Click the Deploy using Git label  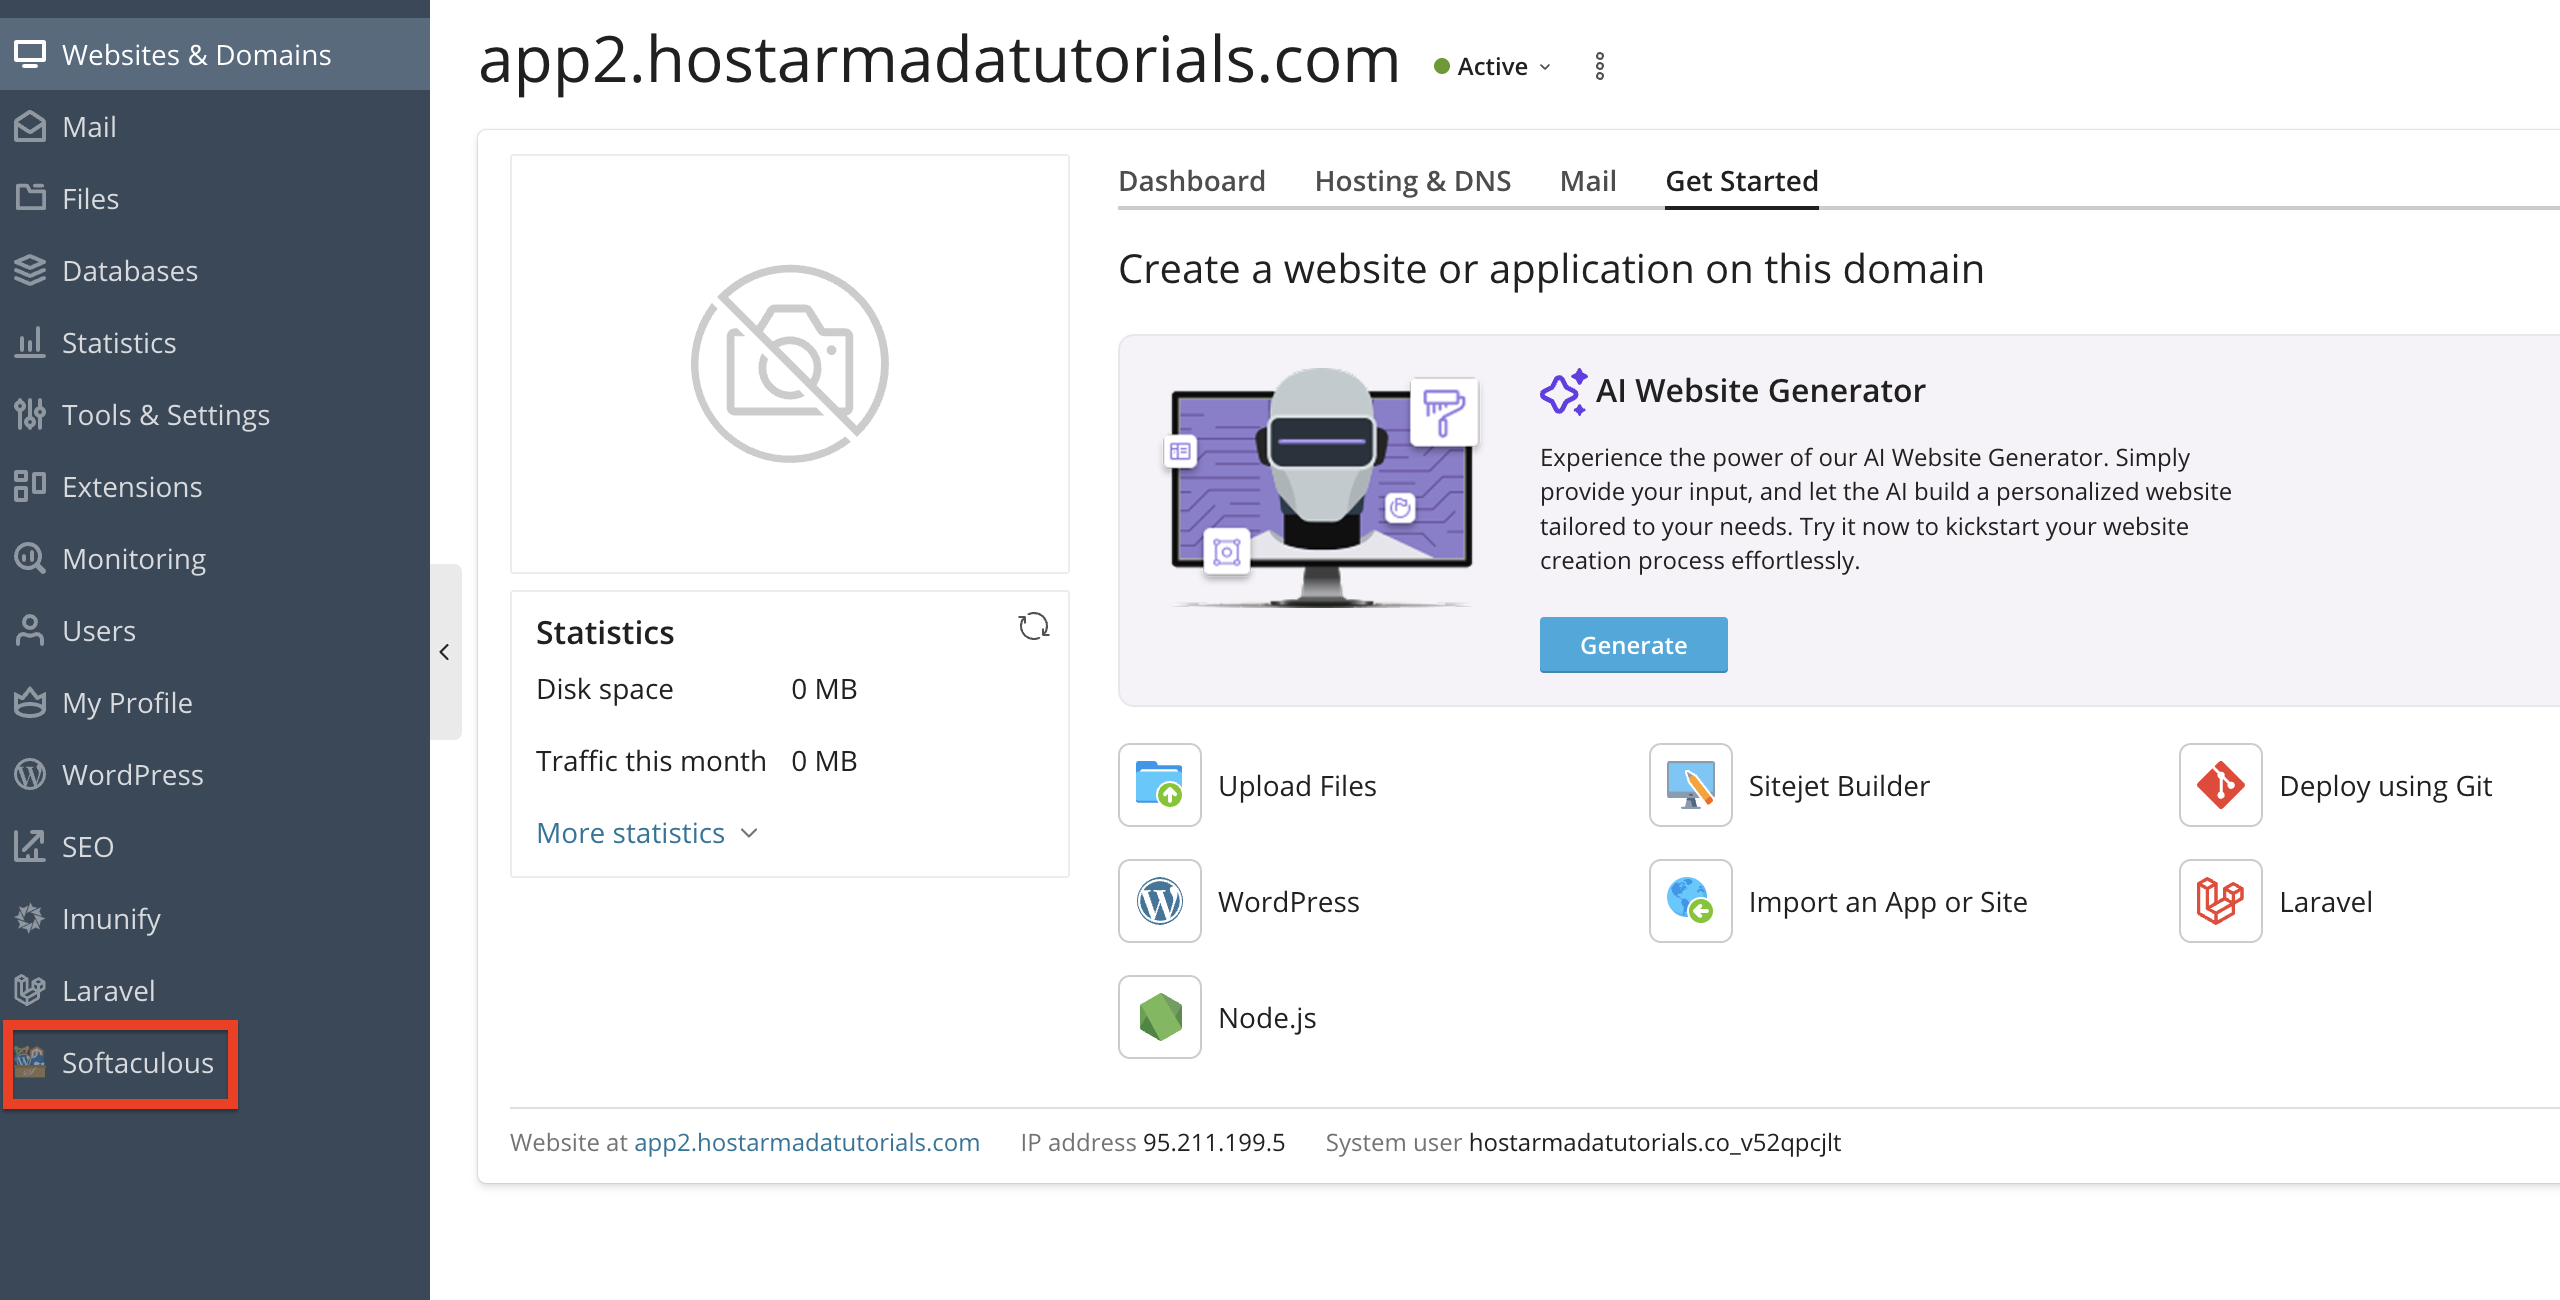2386,786
